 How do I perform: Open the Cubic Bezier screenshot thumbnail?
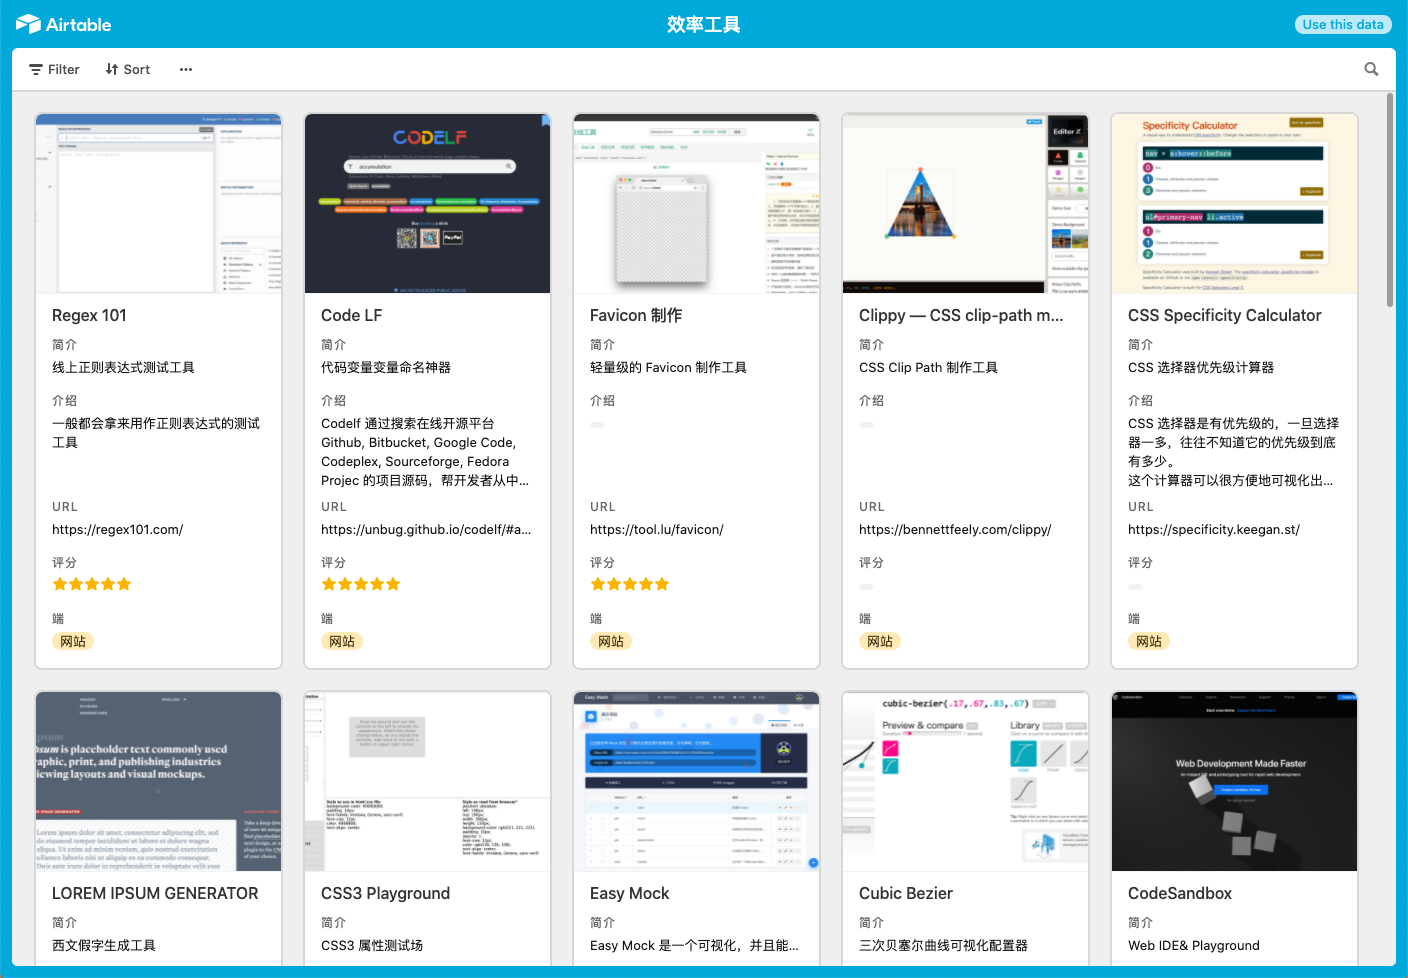[966, 781]
